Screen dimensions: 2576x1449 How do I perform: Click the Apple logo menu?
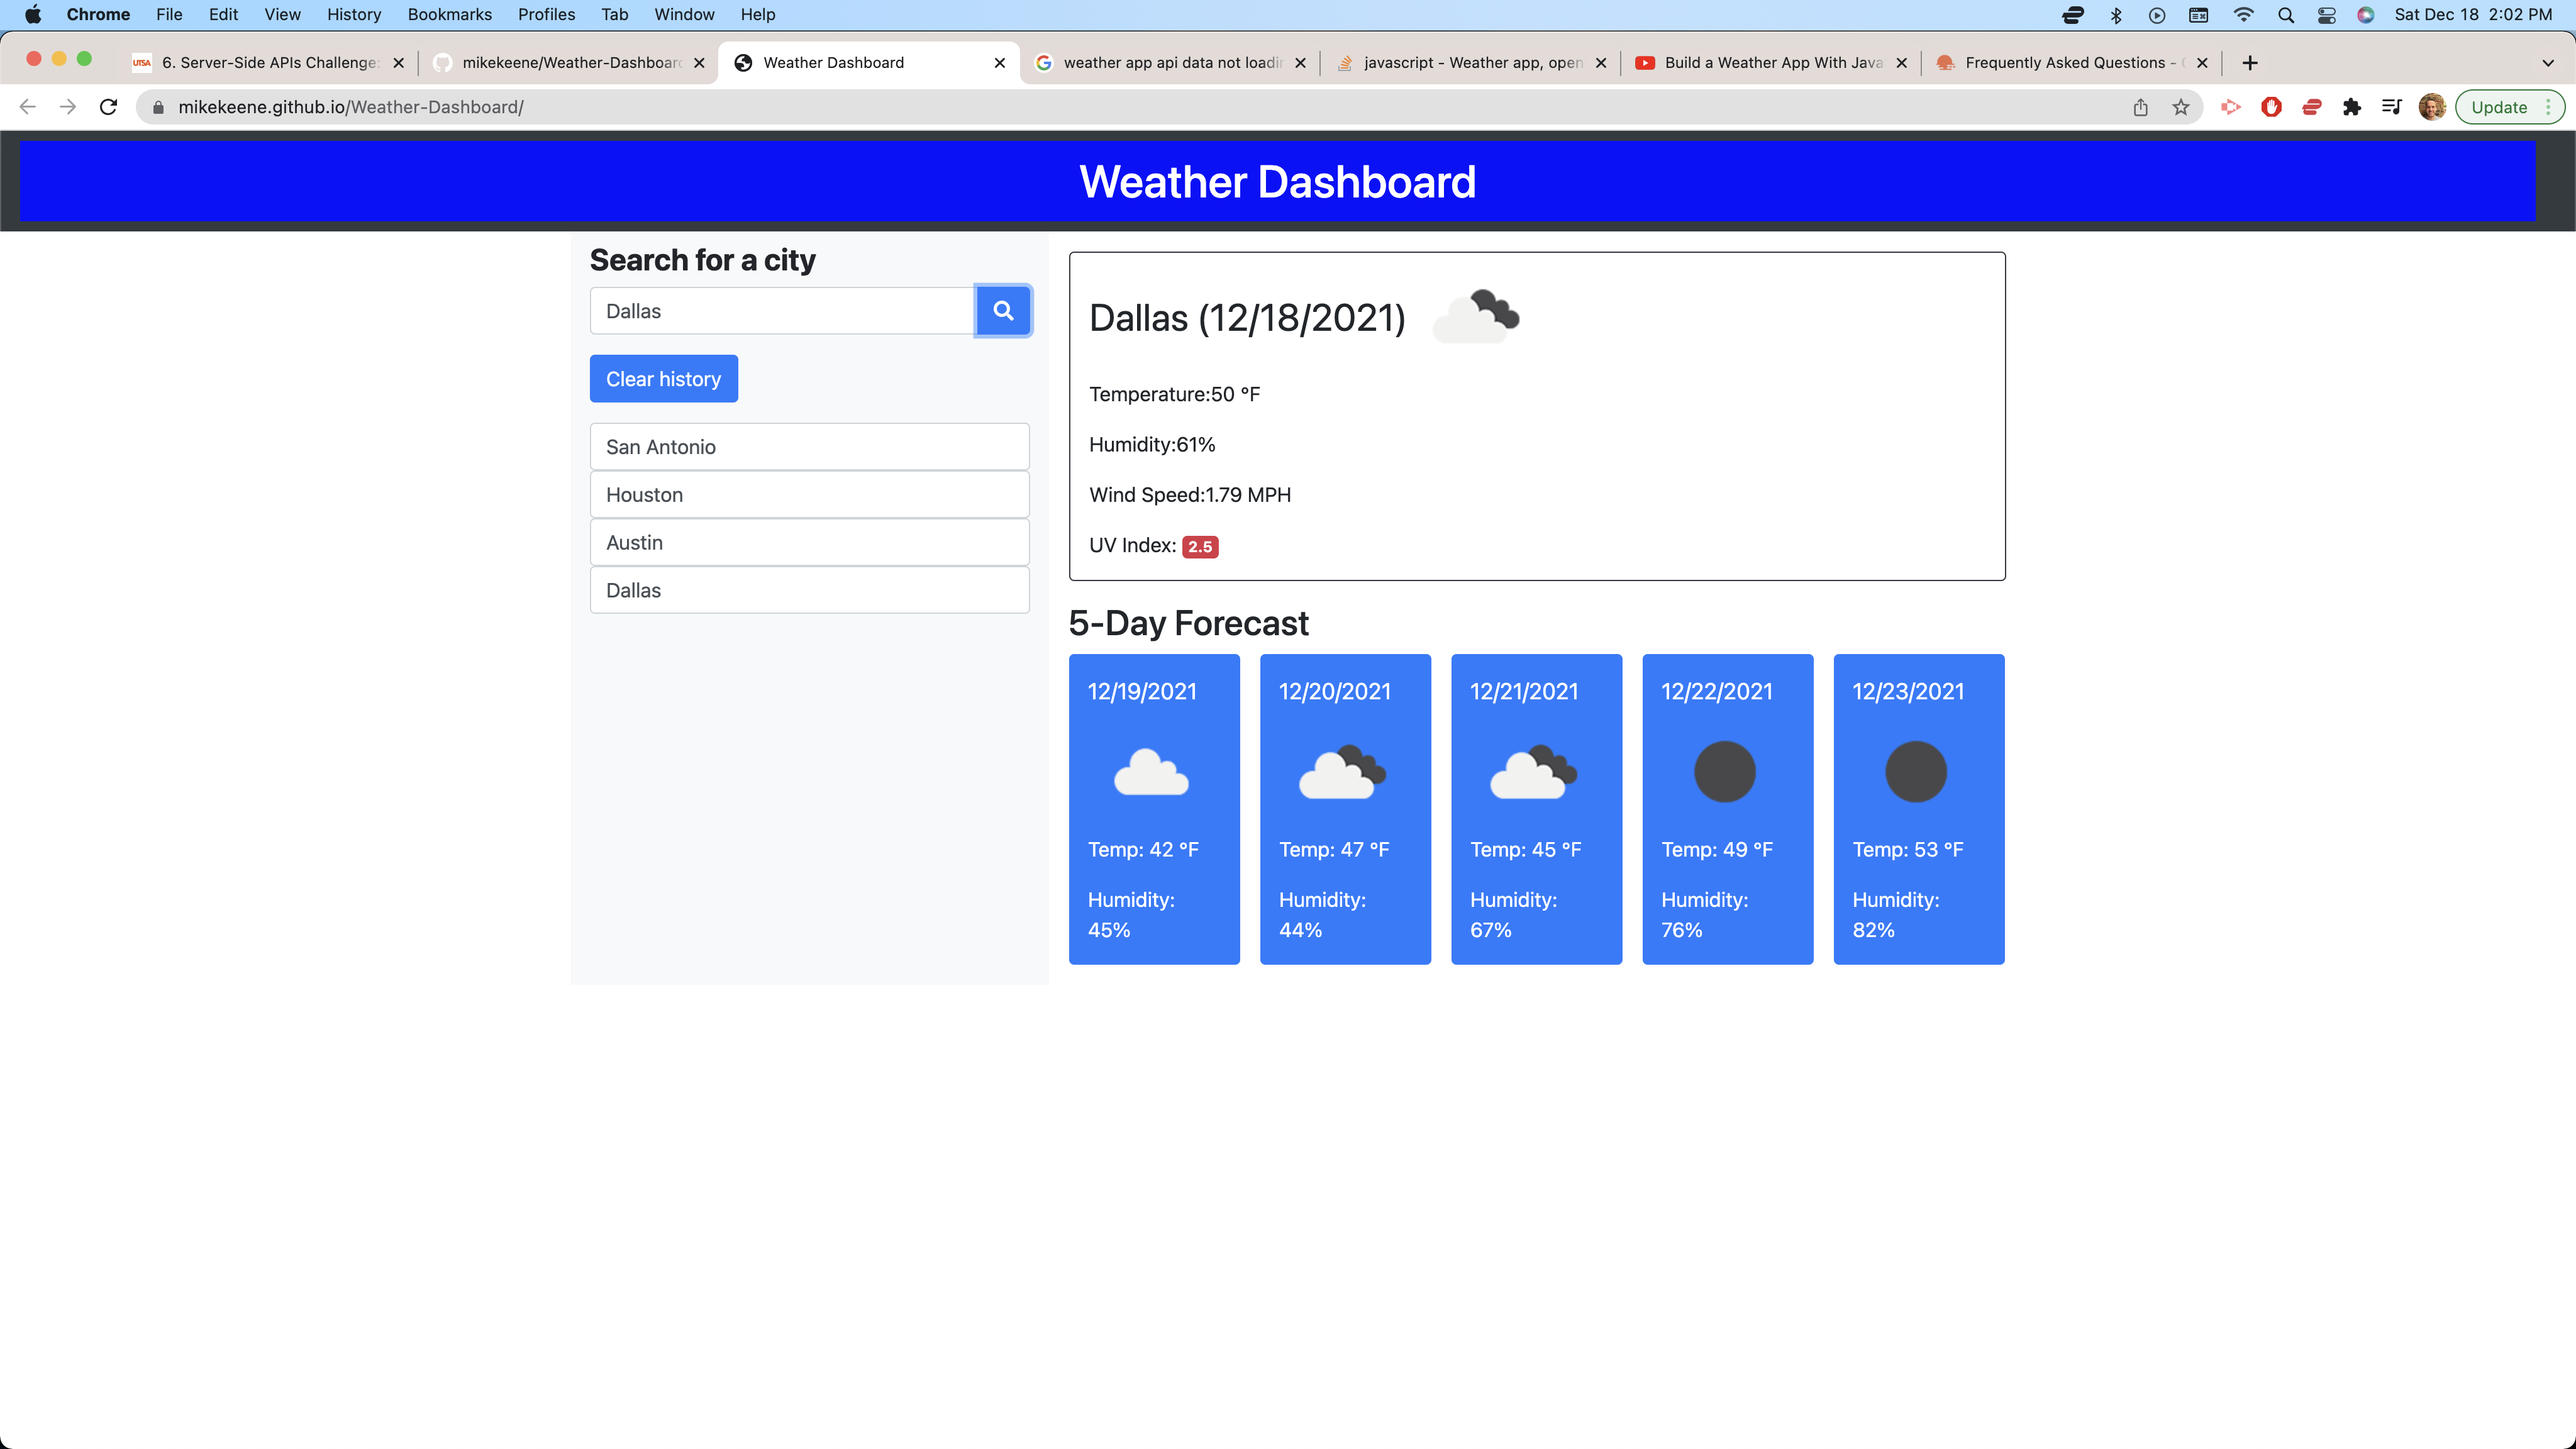click(33, 14)
